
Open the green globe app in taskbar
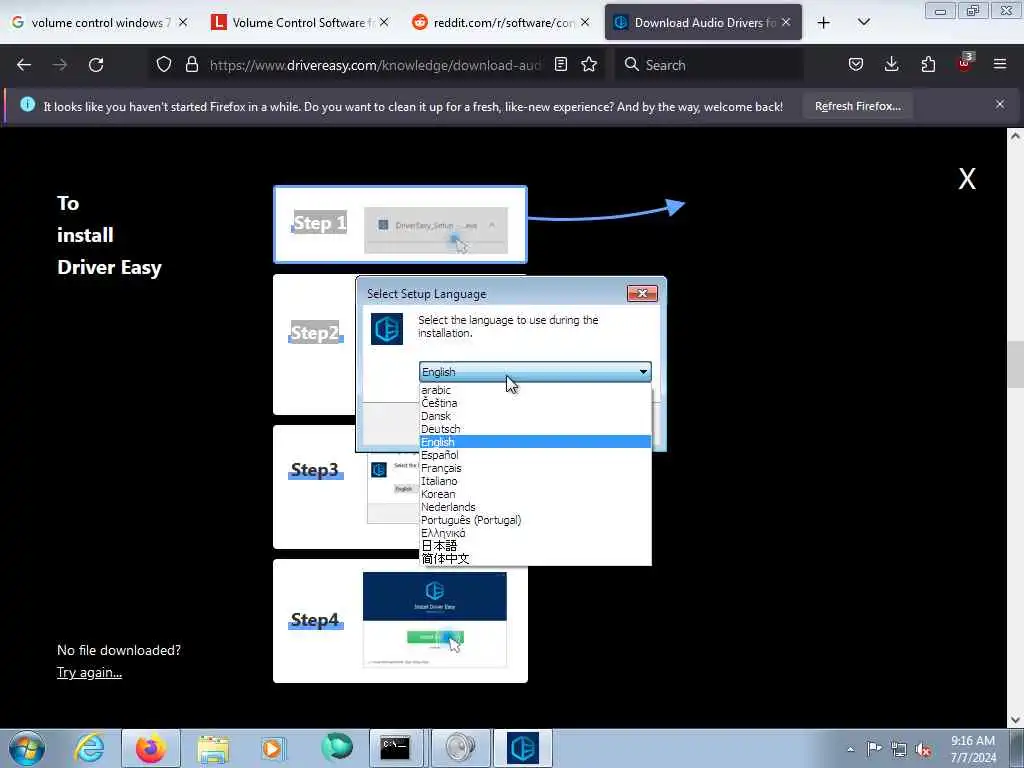point(337,748)
